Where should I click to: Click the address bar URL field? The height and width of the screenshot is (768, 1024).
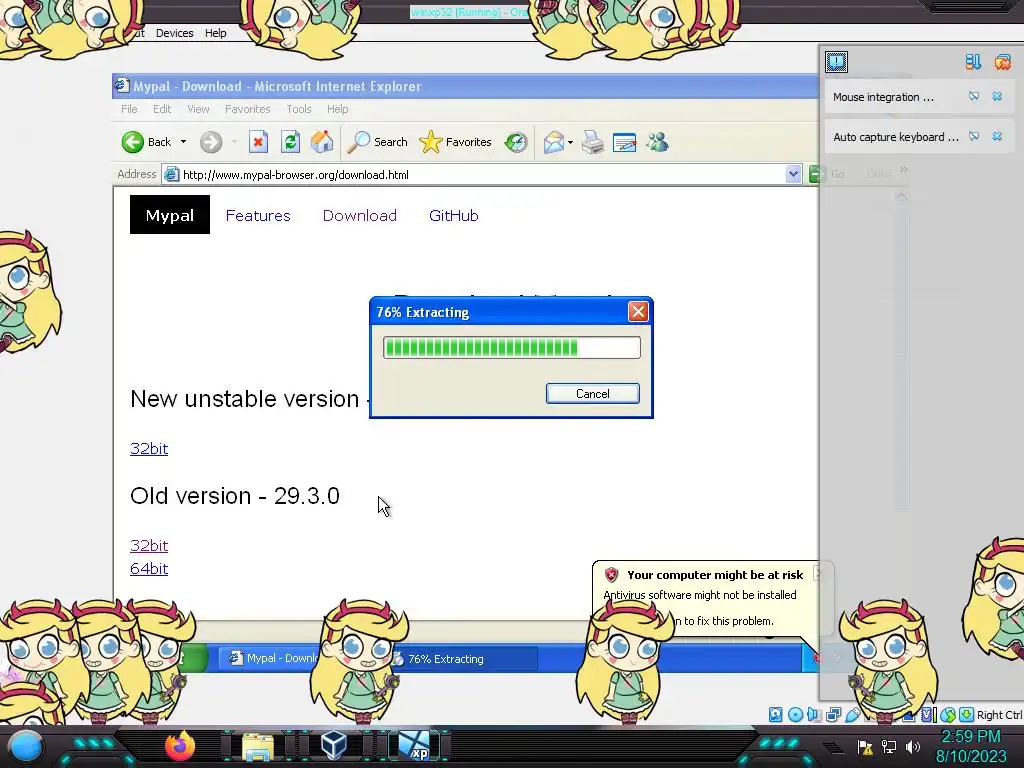pyautogui.click(x=473, y=174)
